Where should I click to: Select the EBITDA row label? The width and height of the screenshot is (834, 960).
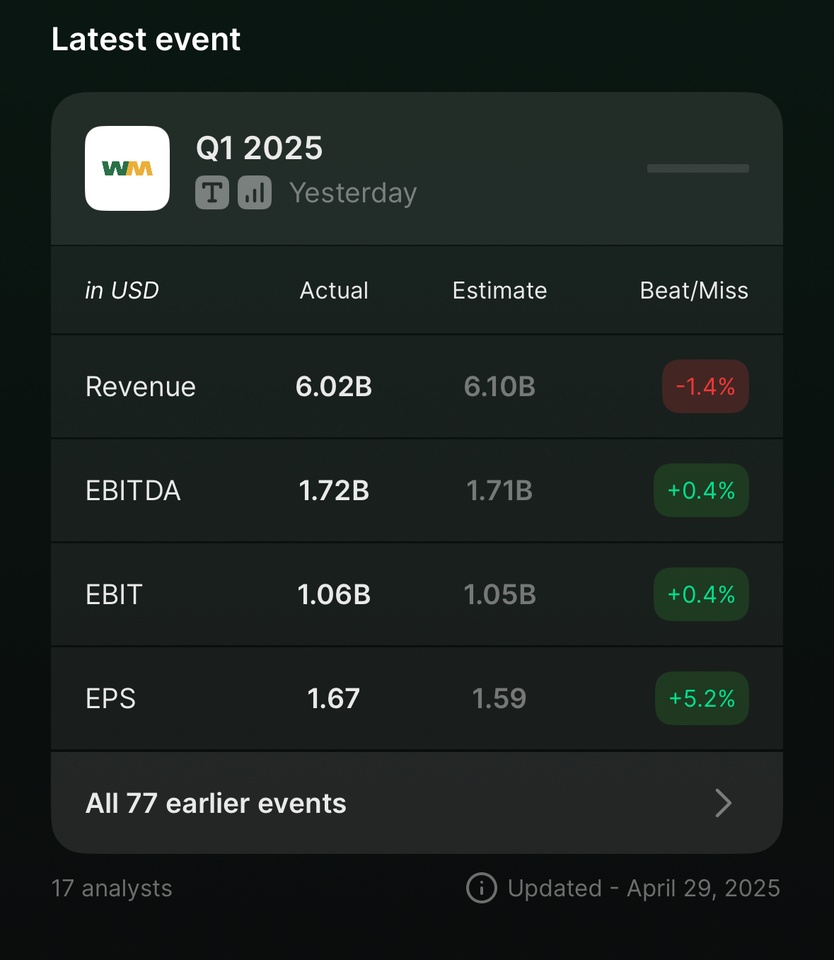pos(133,491)
